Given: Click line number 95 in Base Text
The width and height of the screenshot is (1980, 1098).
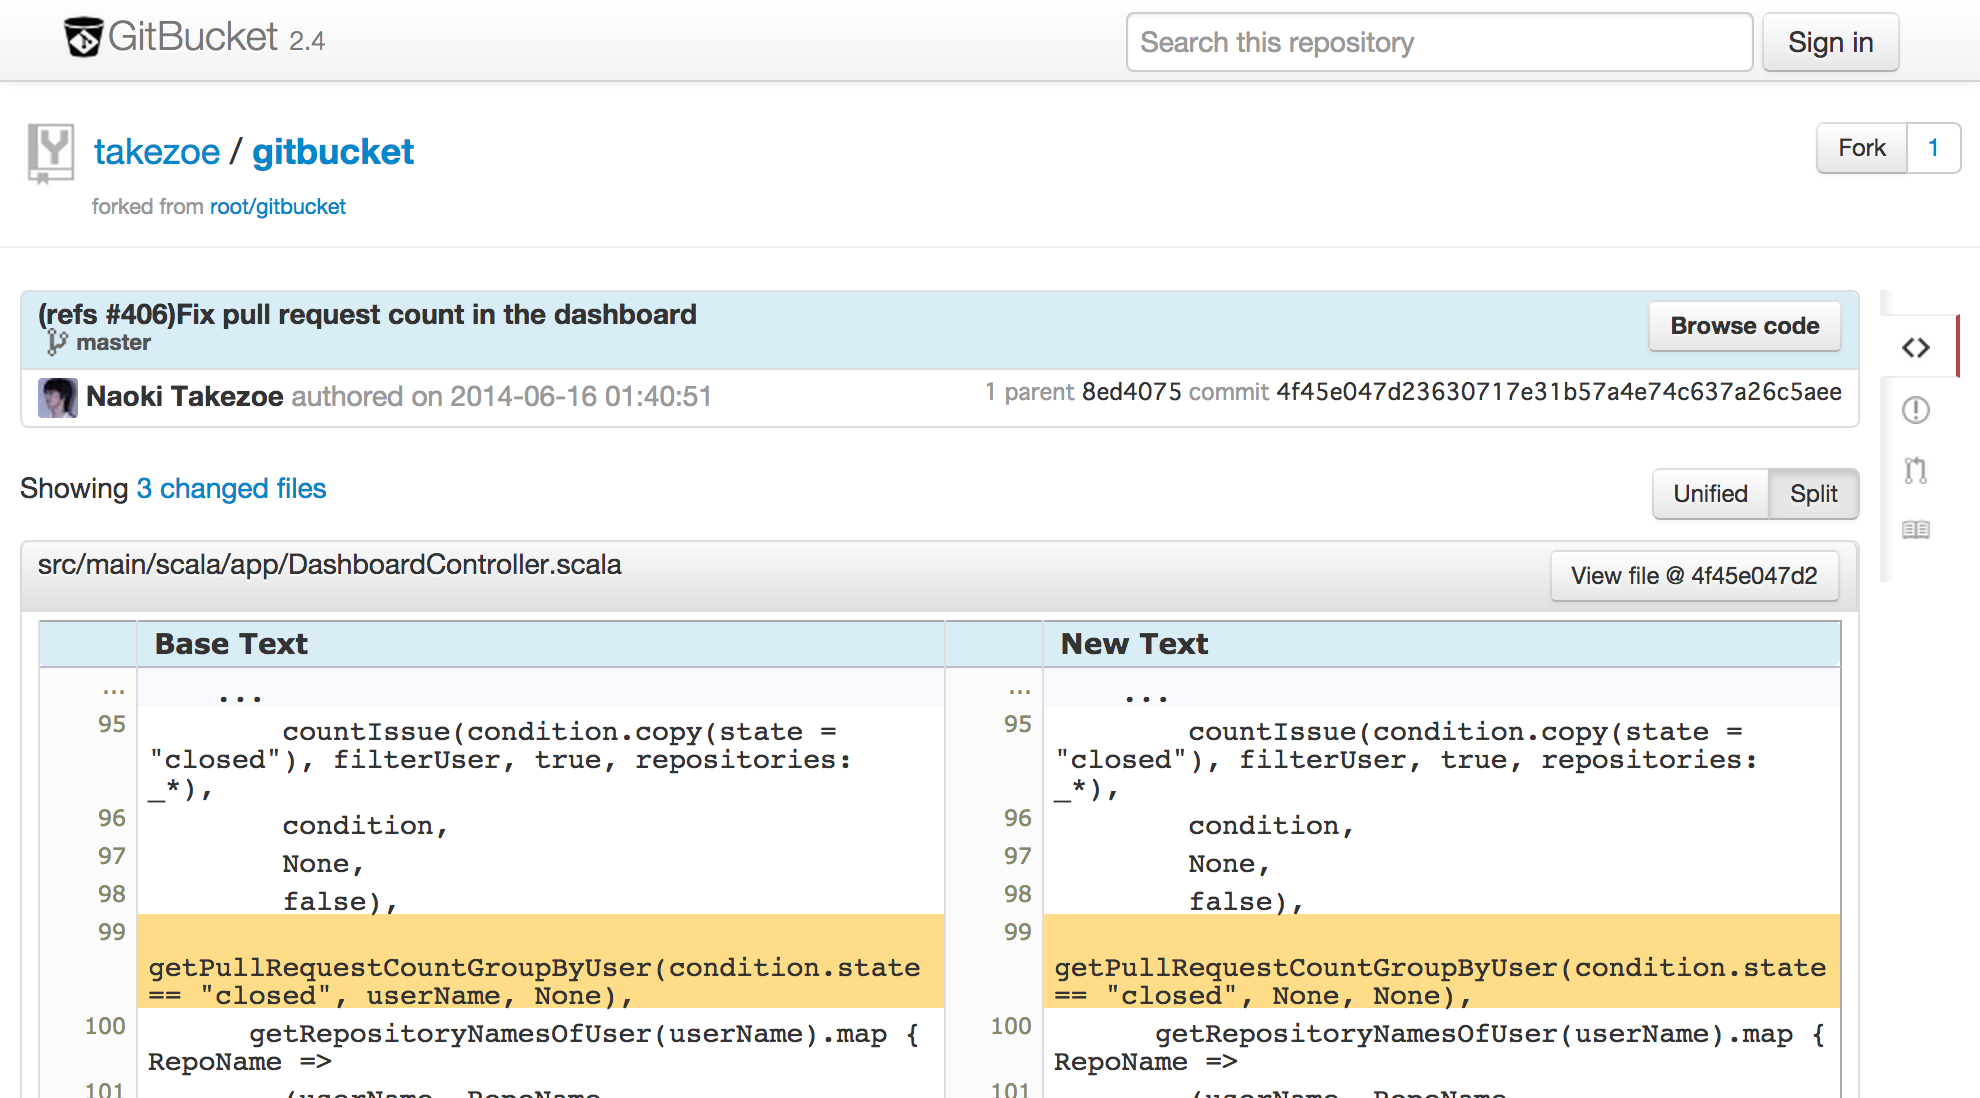Looking at the screenshot, I should (x=112, y=724).
